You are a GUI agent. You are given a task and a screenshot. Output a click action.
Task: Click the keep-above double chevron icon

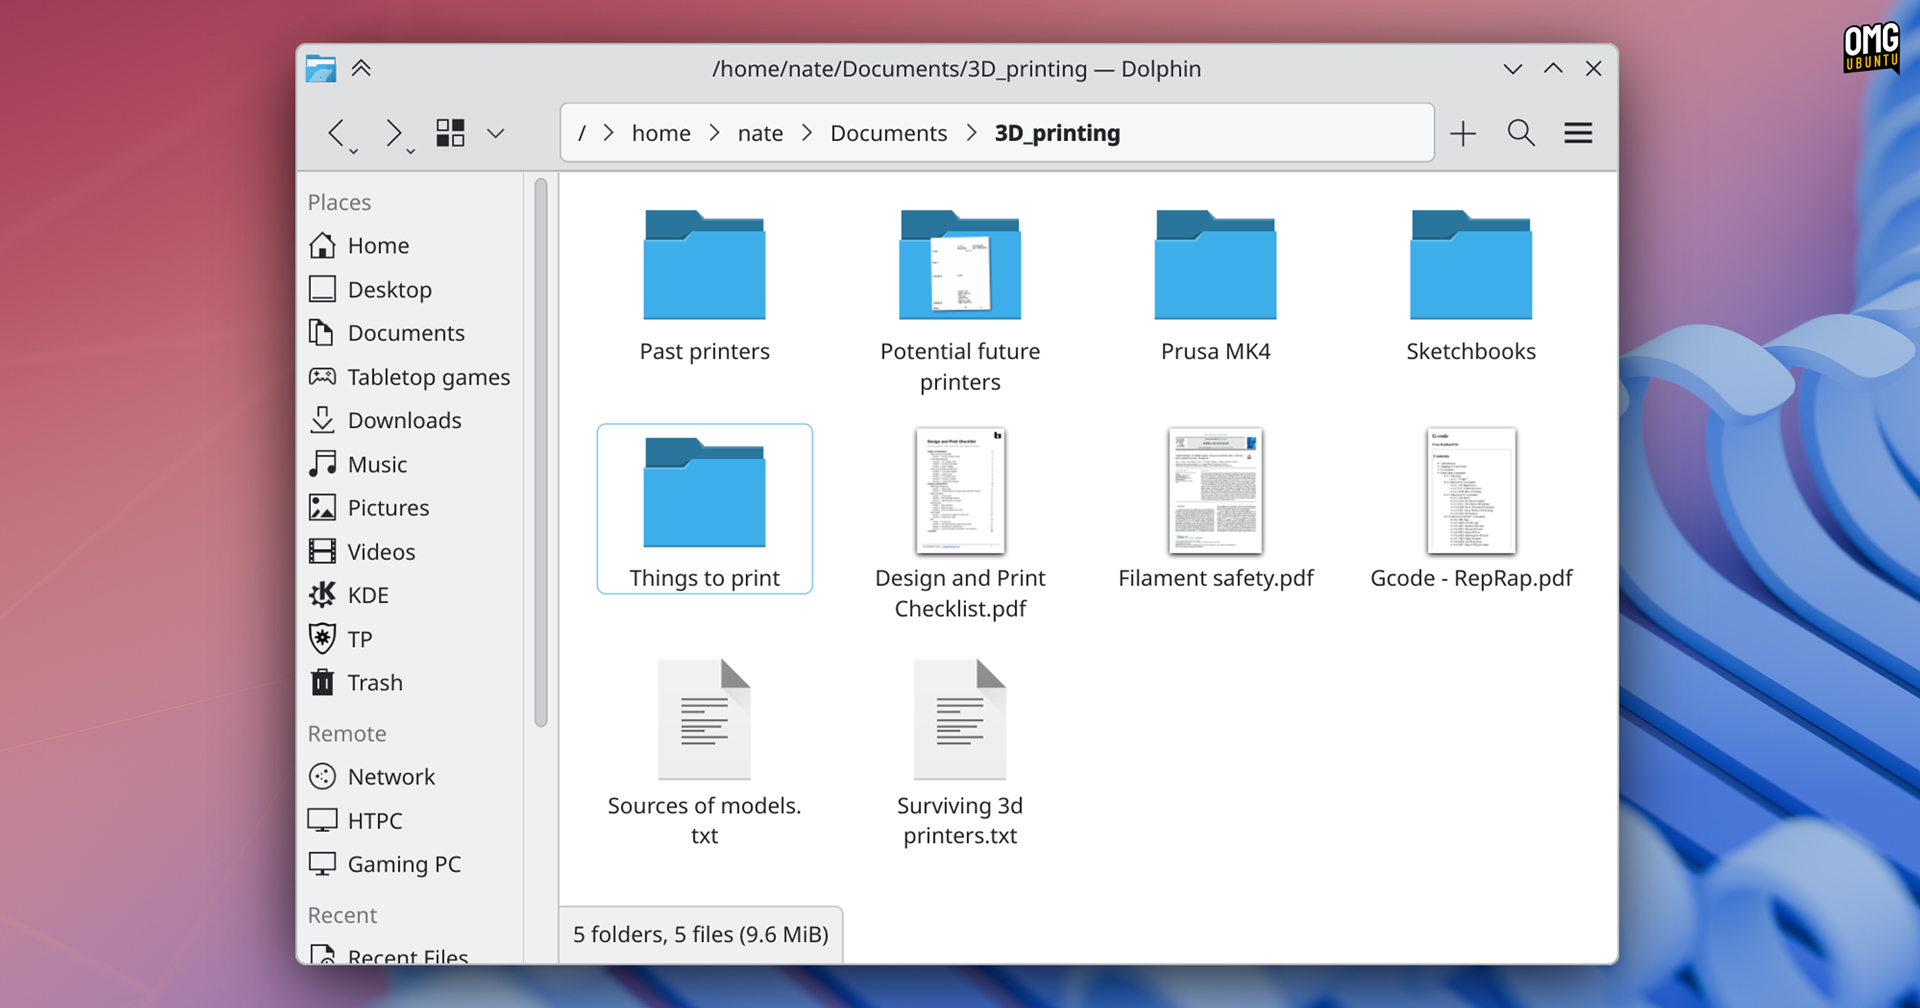pos(361,68)
